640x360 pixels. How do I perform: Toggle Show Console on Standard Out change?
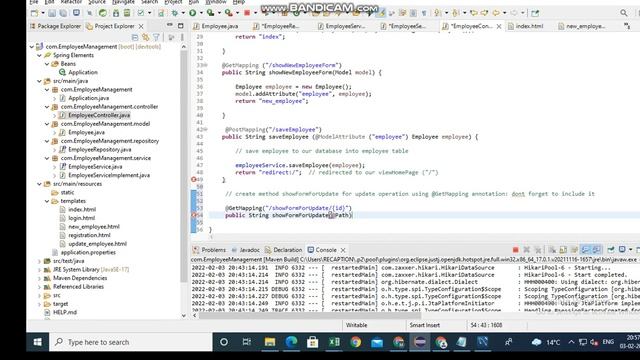pos(585,250)
